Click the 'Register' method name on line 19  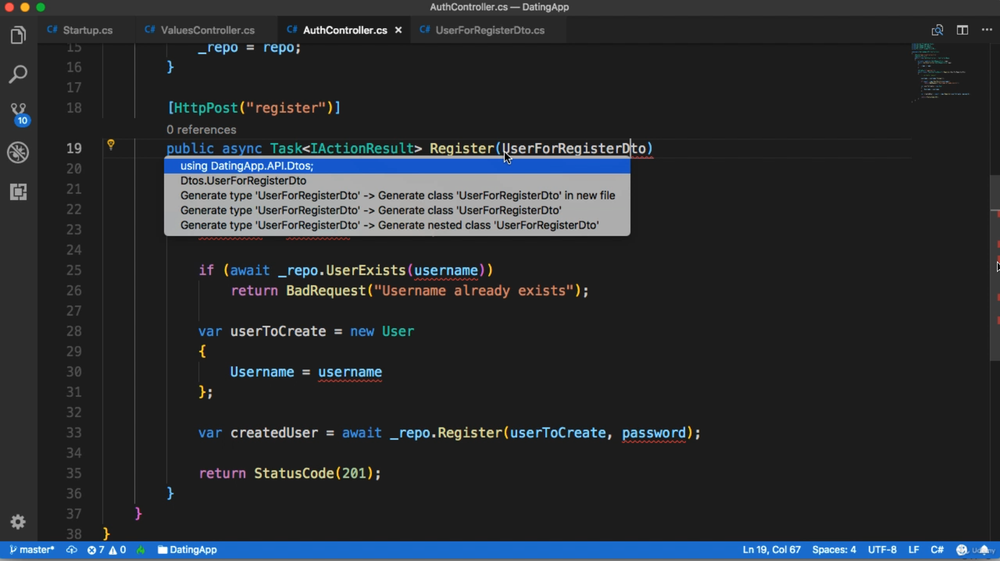pyautogui.click(x=462, y=149)
